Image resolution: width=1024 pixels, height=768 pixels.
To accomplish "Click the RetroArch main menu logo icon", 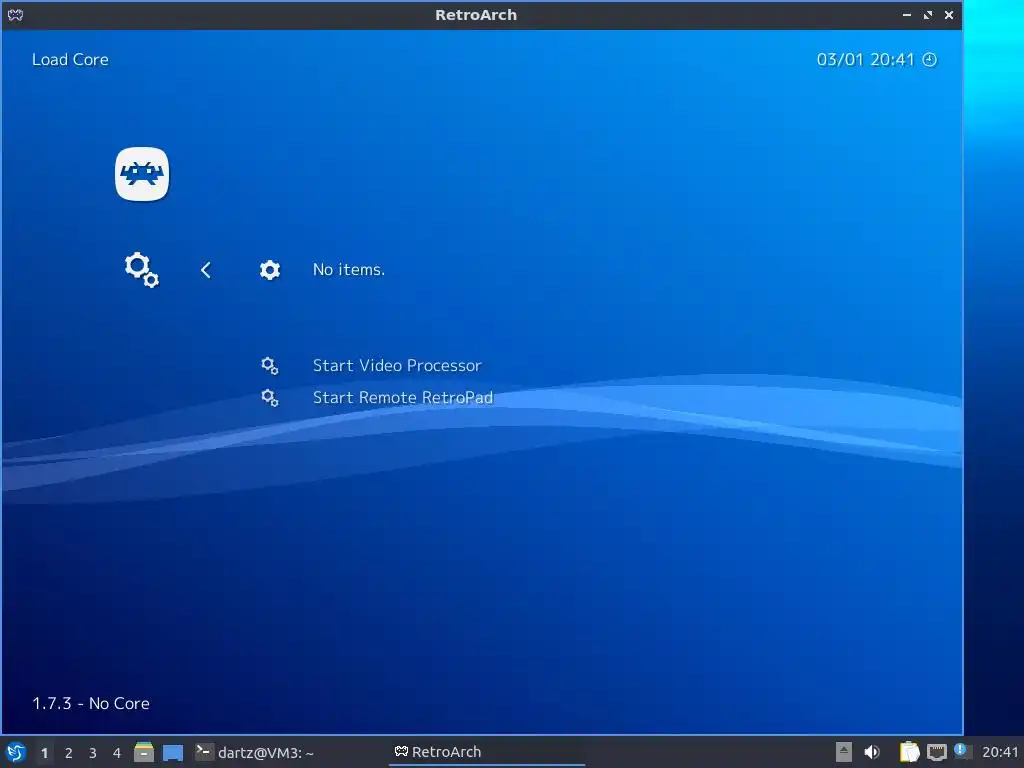I will click(x=142, y=174).
